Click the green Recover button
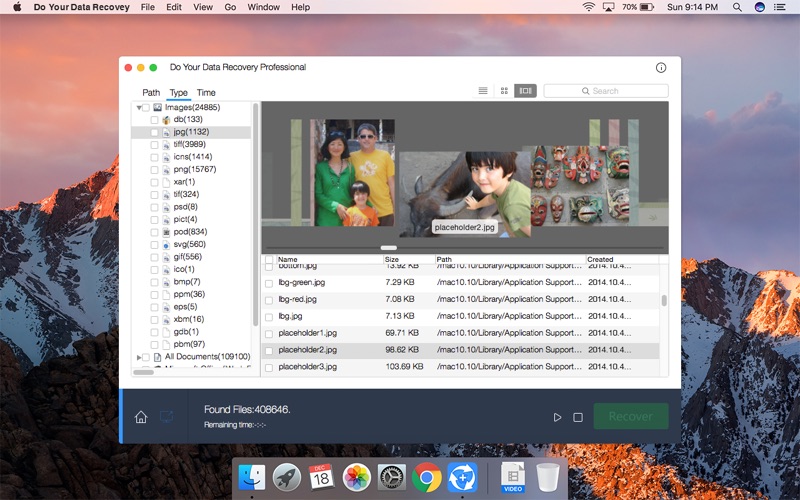The image size is (800, 500). point(631,416)
